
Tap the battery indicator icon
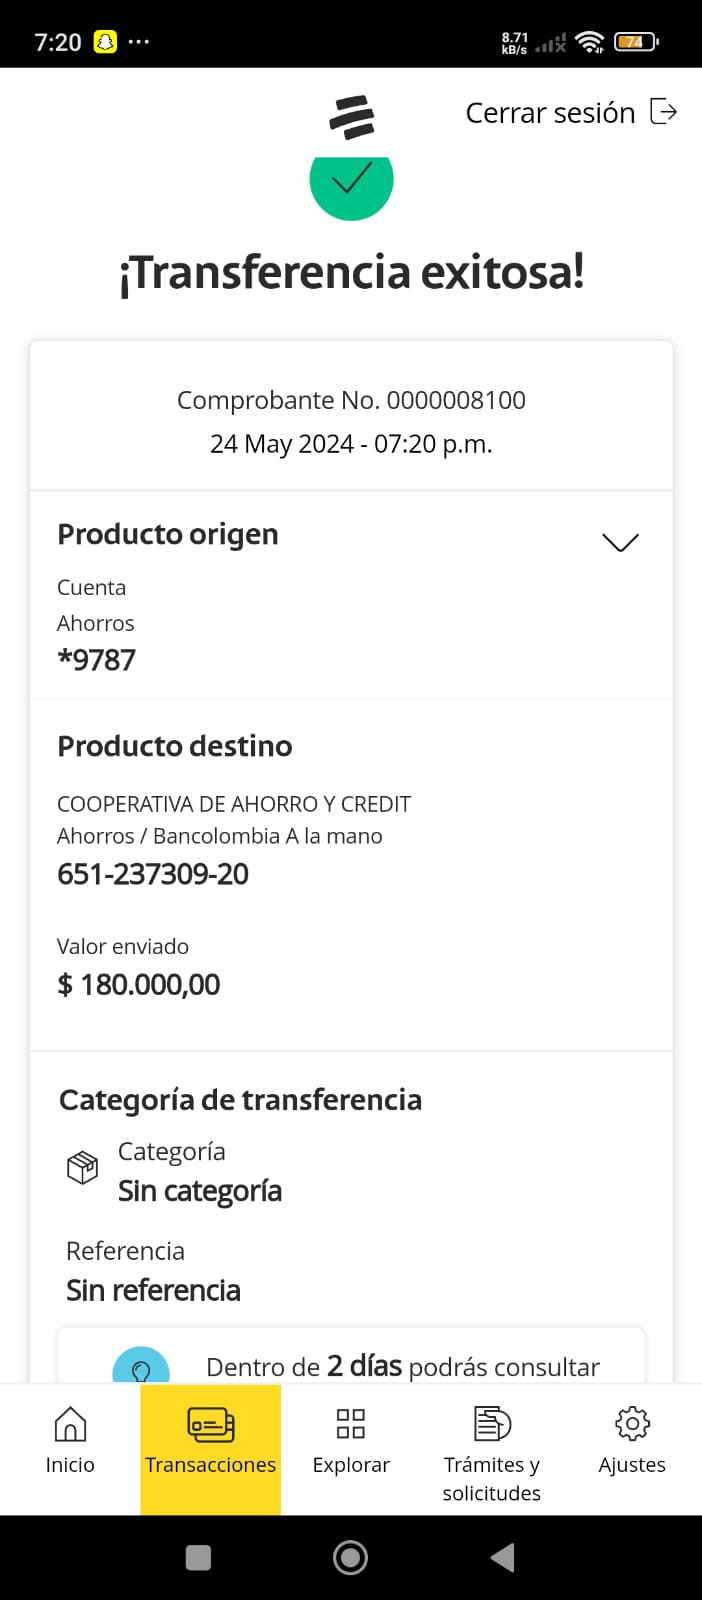[x=635, y=42]
